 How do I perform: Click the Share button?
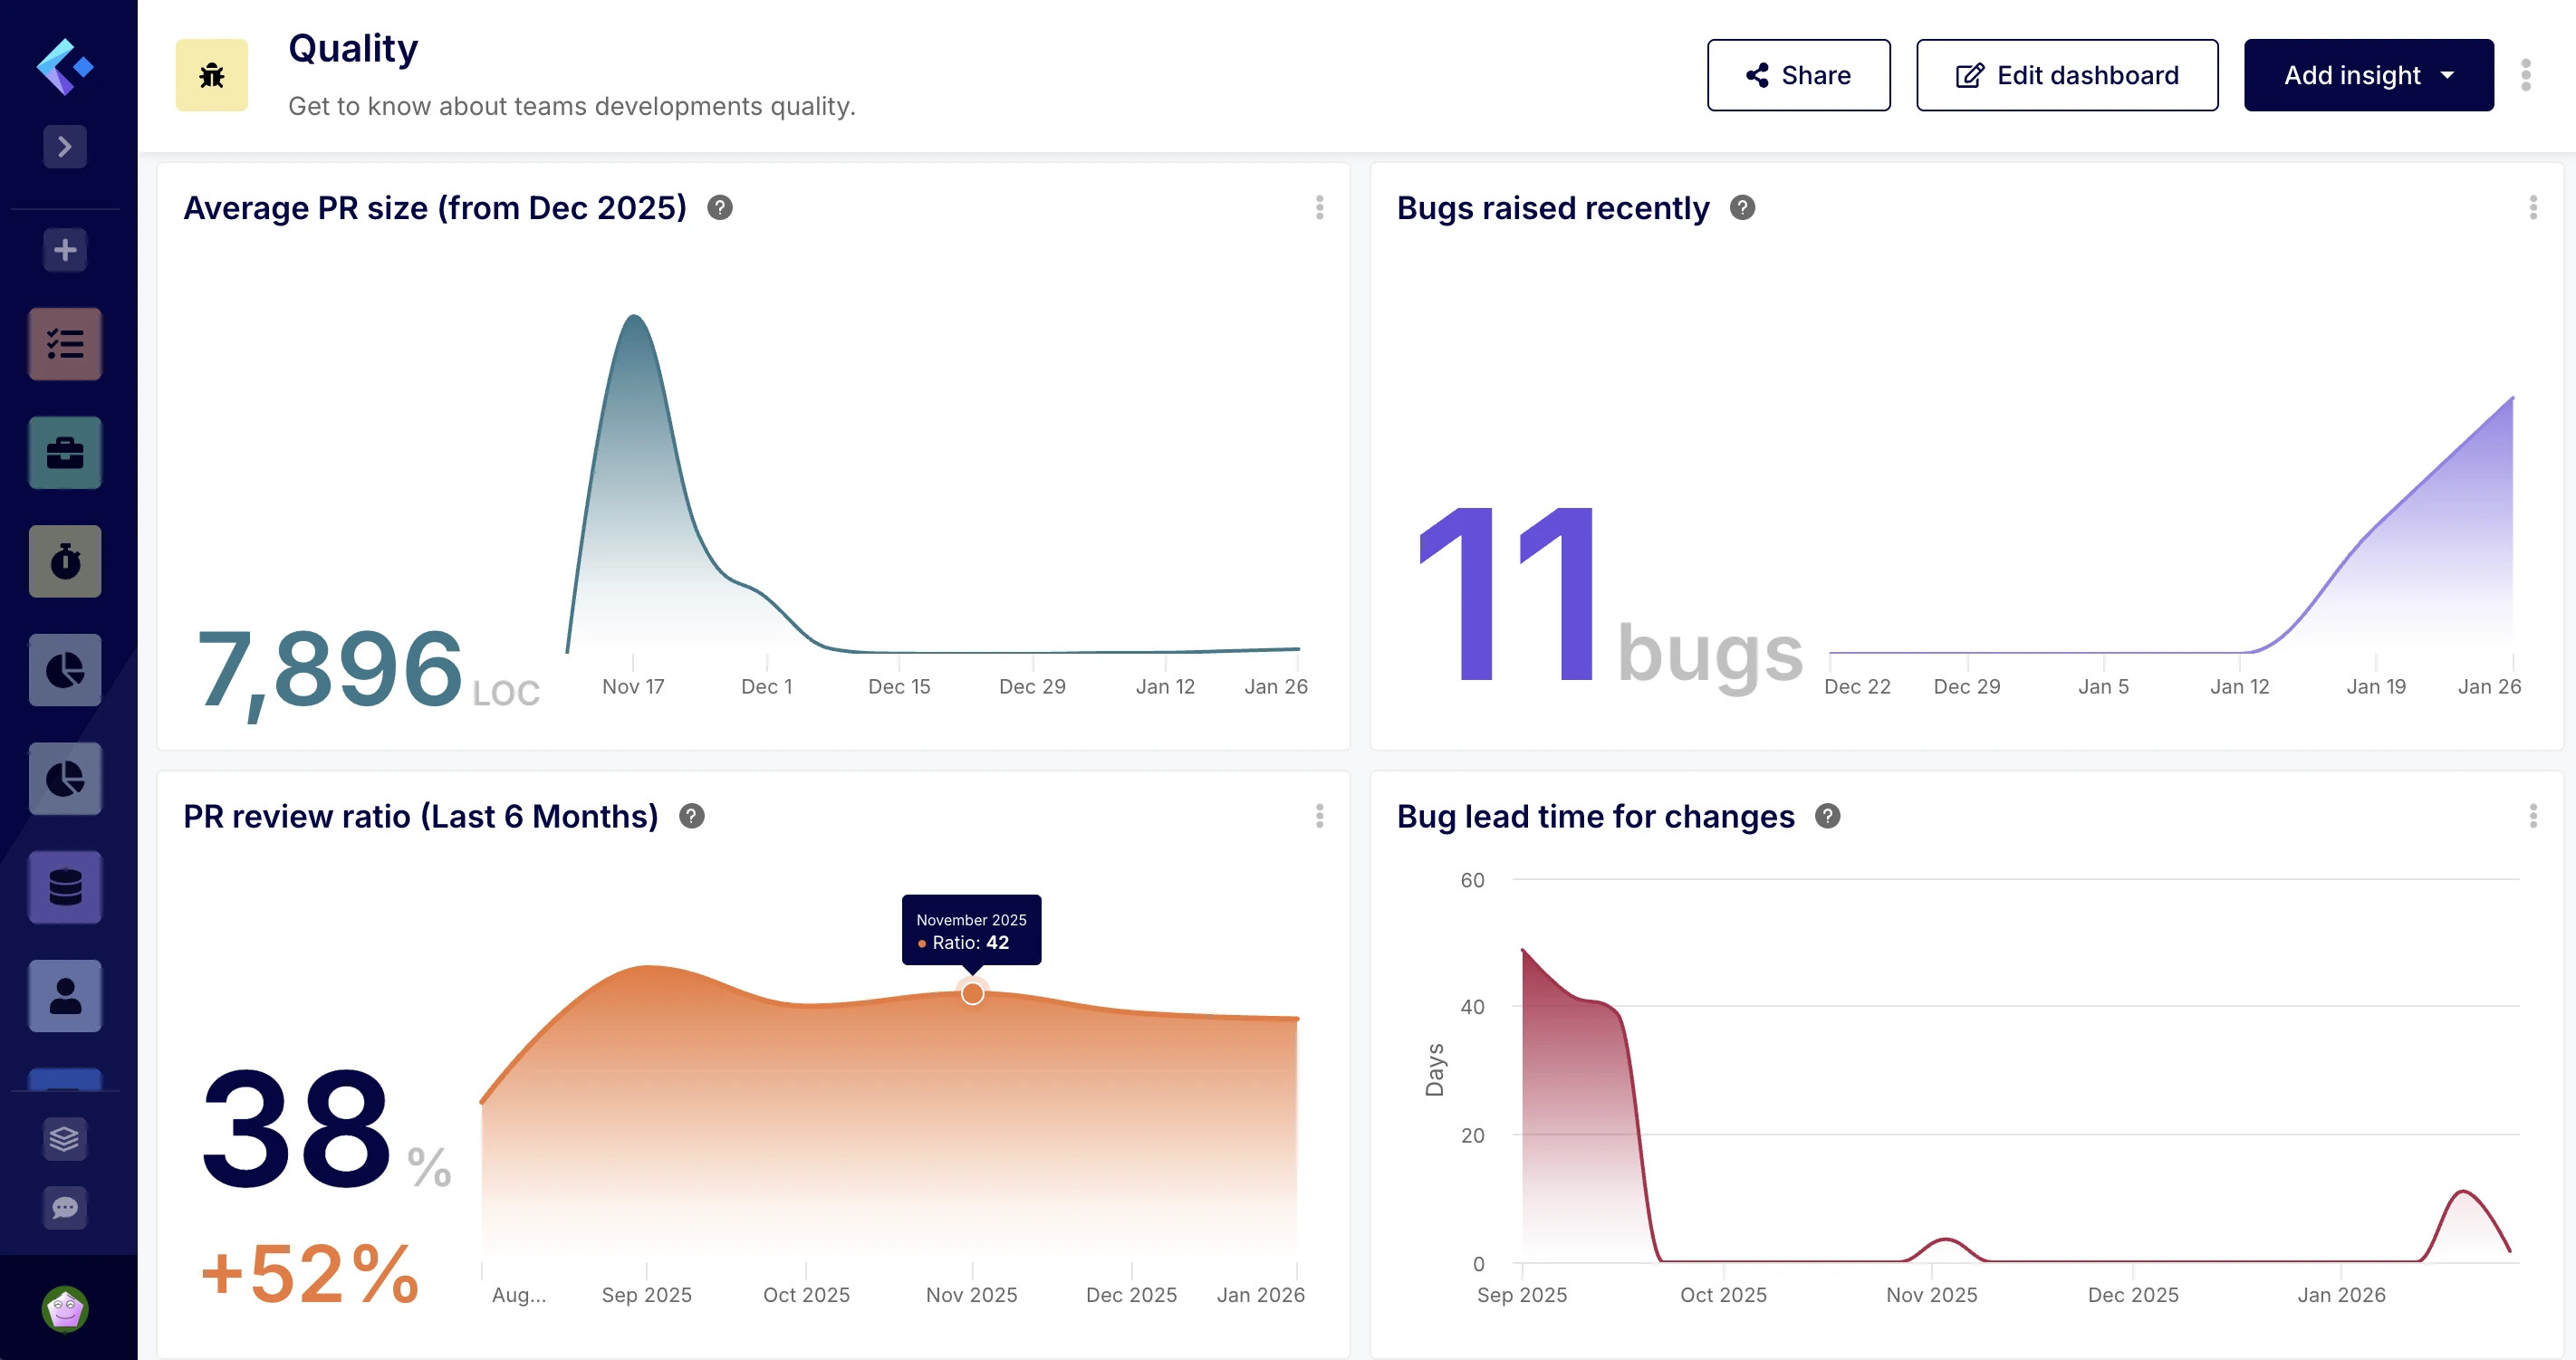[x=1798, y=74]
